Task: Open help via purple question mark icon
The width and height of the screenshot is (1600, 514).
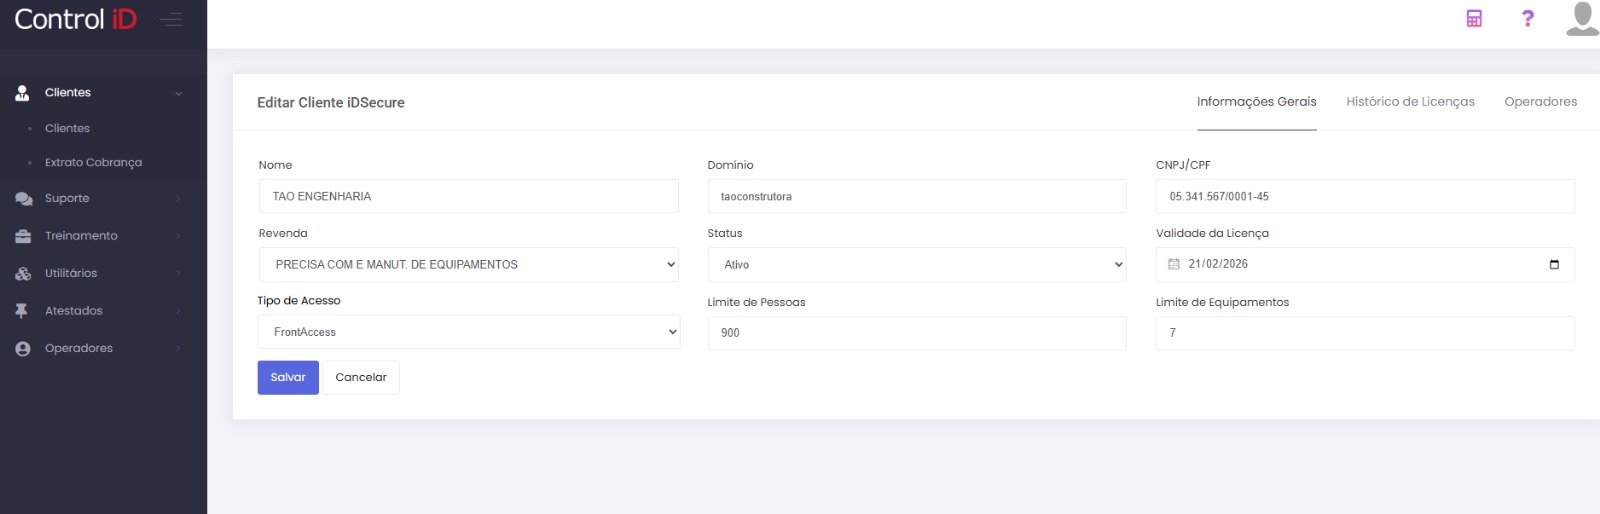Action: pyautogui.click(x=1527, y=19)
